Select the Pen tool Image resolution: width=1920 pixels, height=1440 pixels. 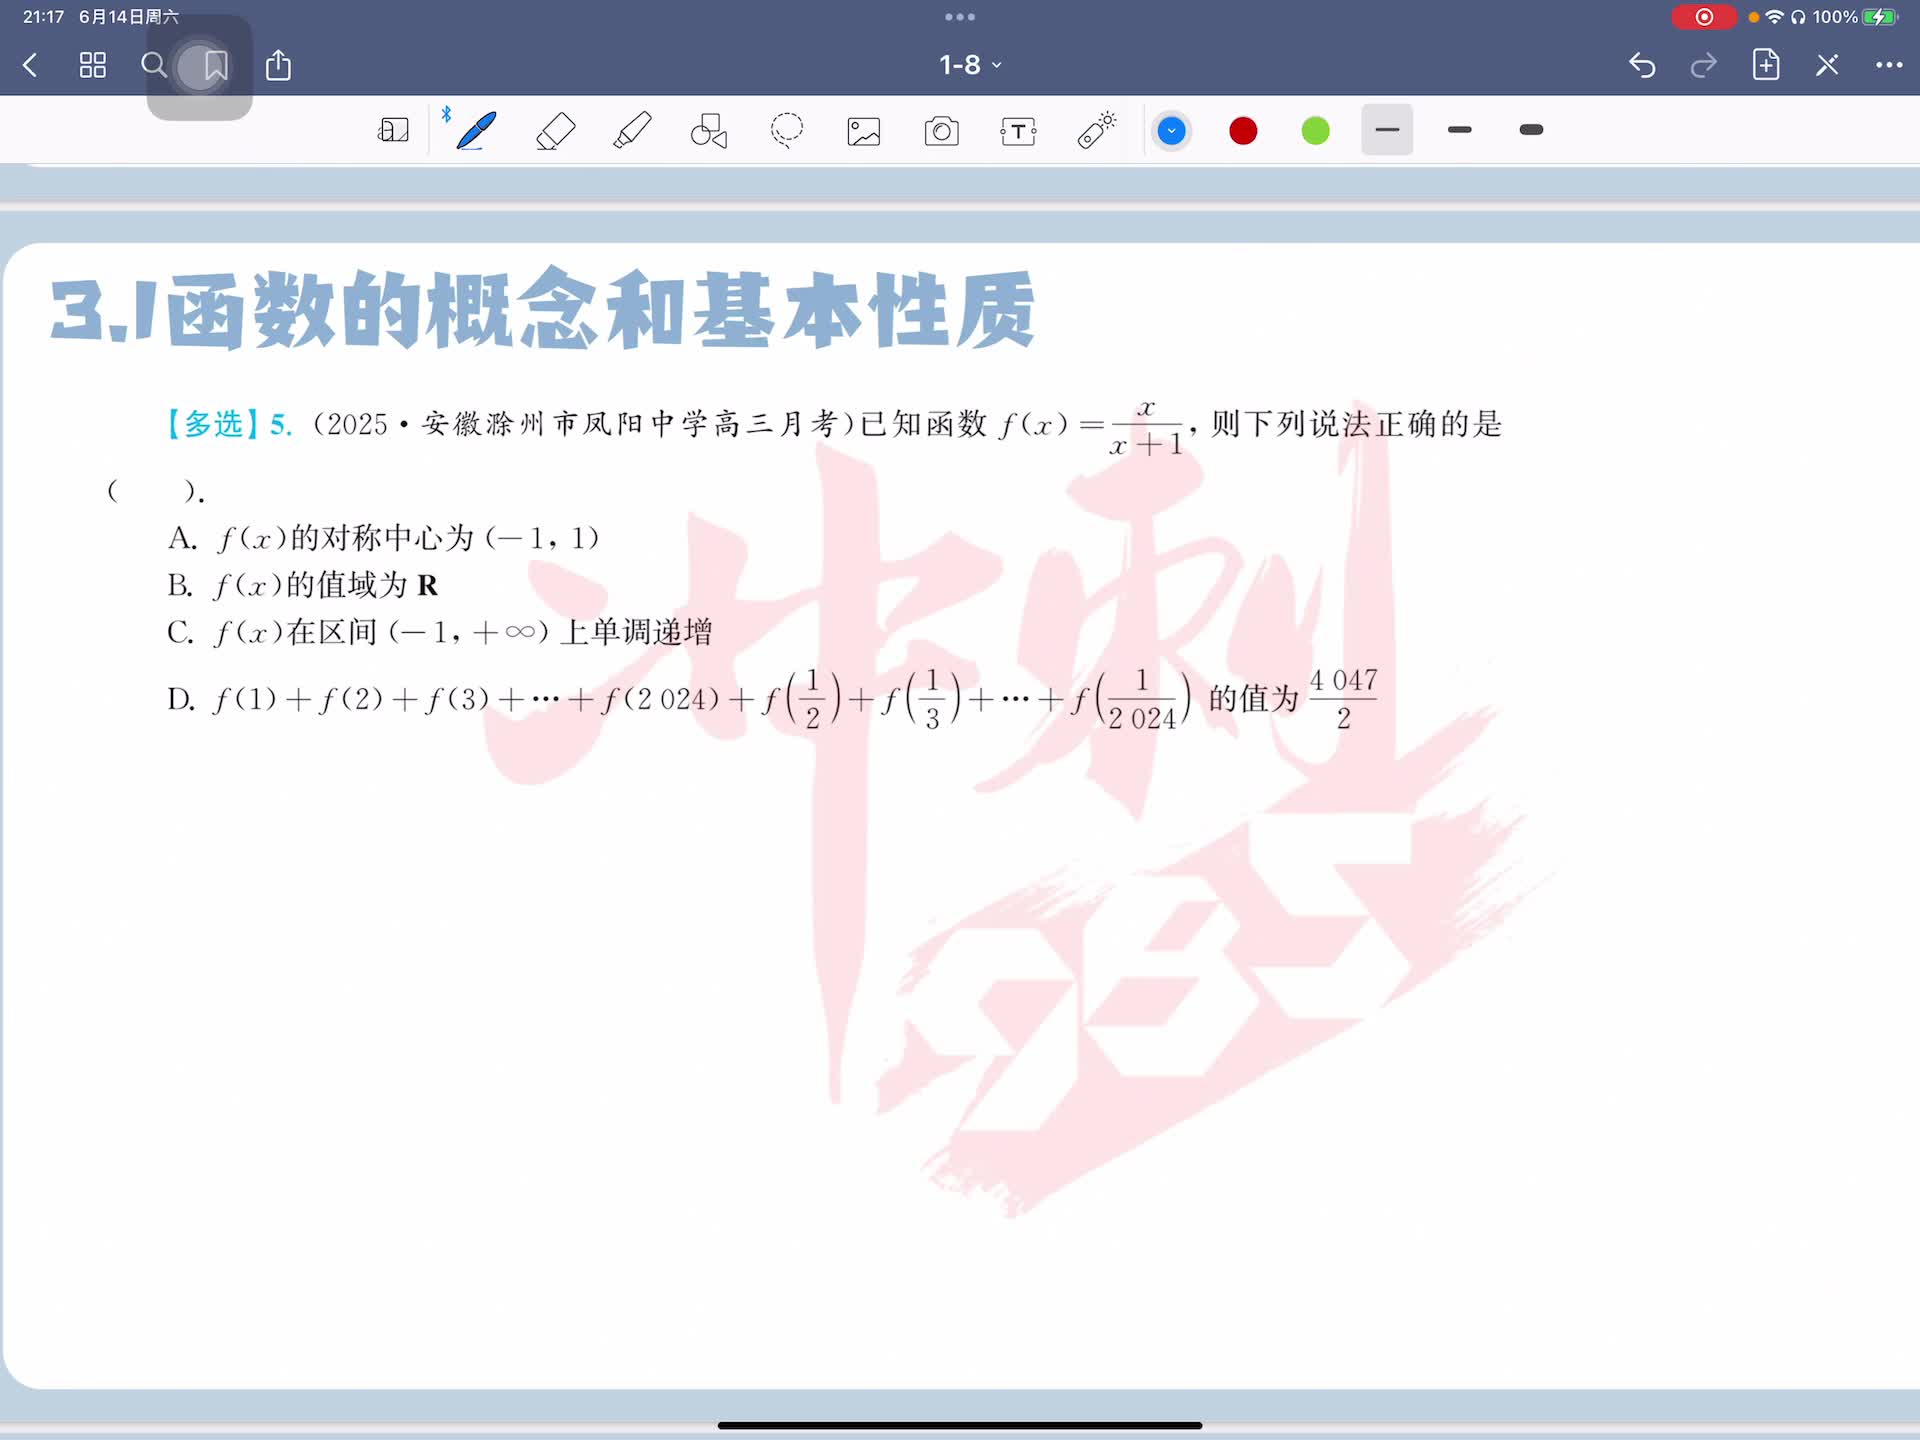pyautogui.click(x=476, y=131)
